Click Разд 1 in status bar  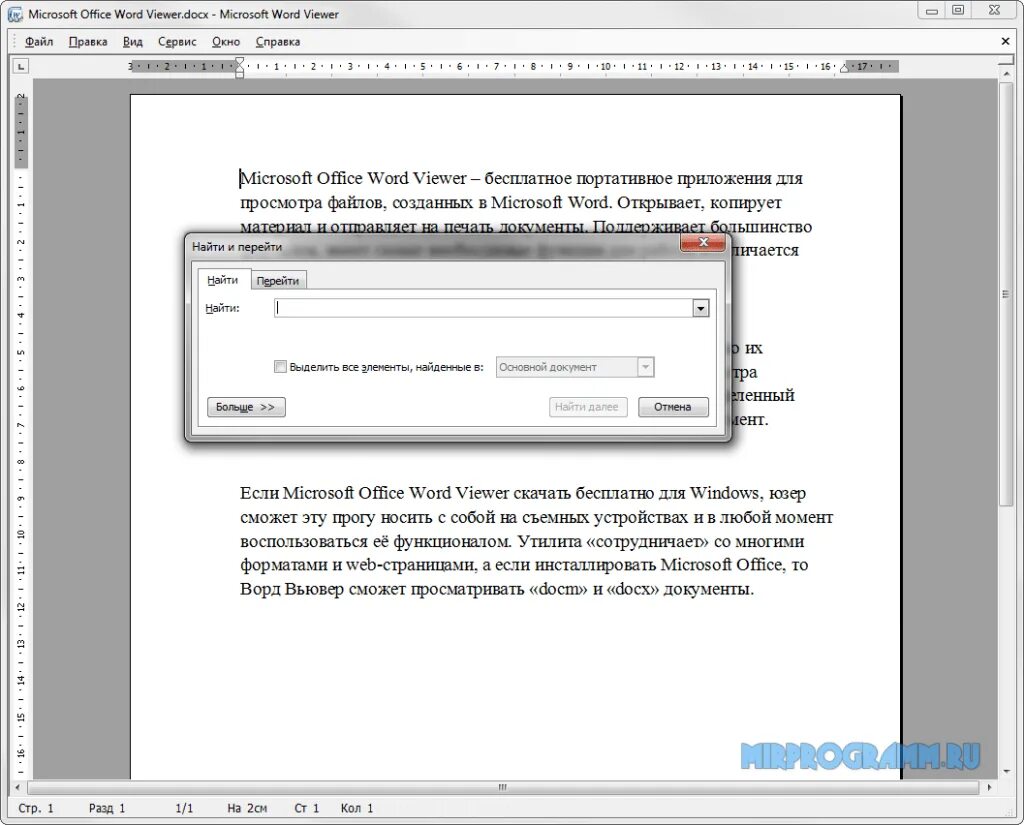tap(107, 809)
